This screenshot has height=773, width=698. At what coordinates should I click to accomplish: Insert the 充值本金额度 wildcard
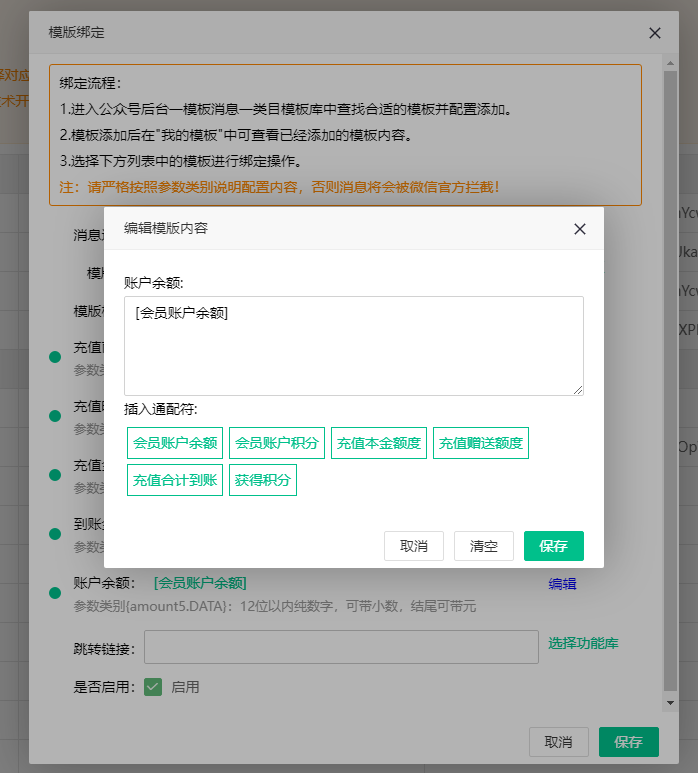coord(379,443)
